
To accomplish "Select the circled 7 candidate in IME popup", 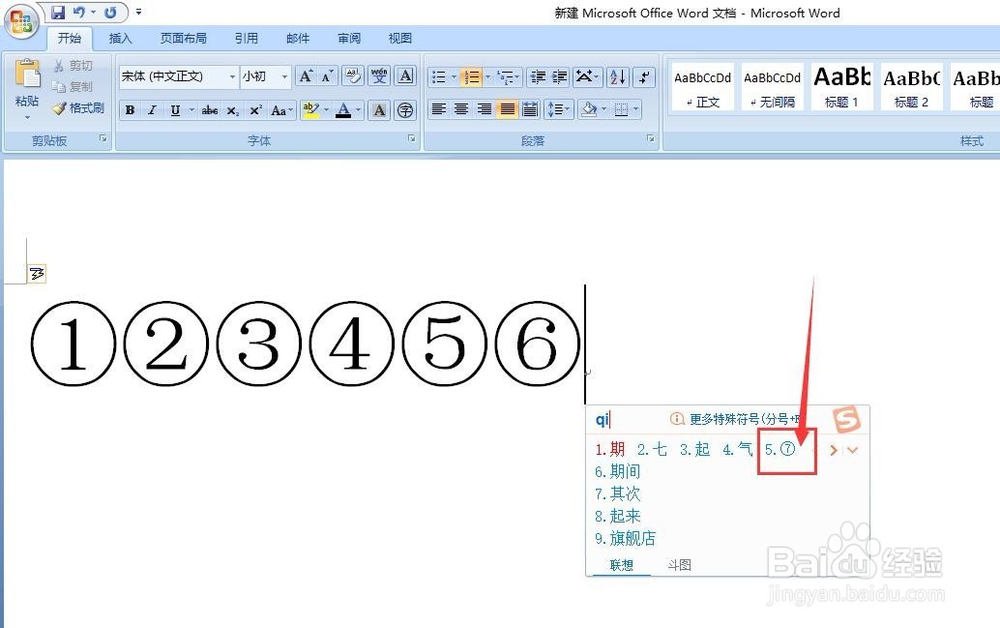I will pos(788,450).
